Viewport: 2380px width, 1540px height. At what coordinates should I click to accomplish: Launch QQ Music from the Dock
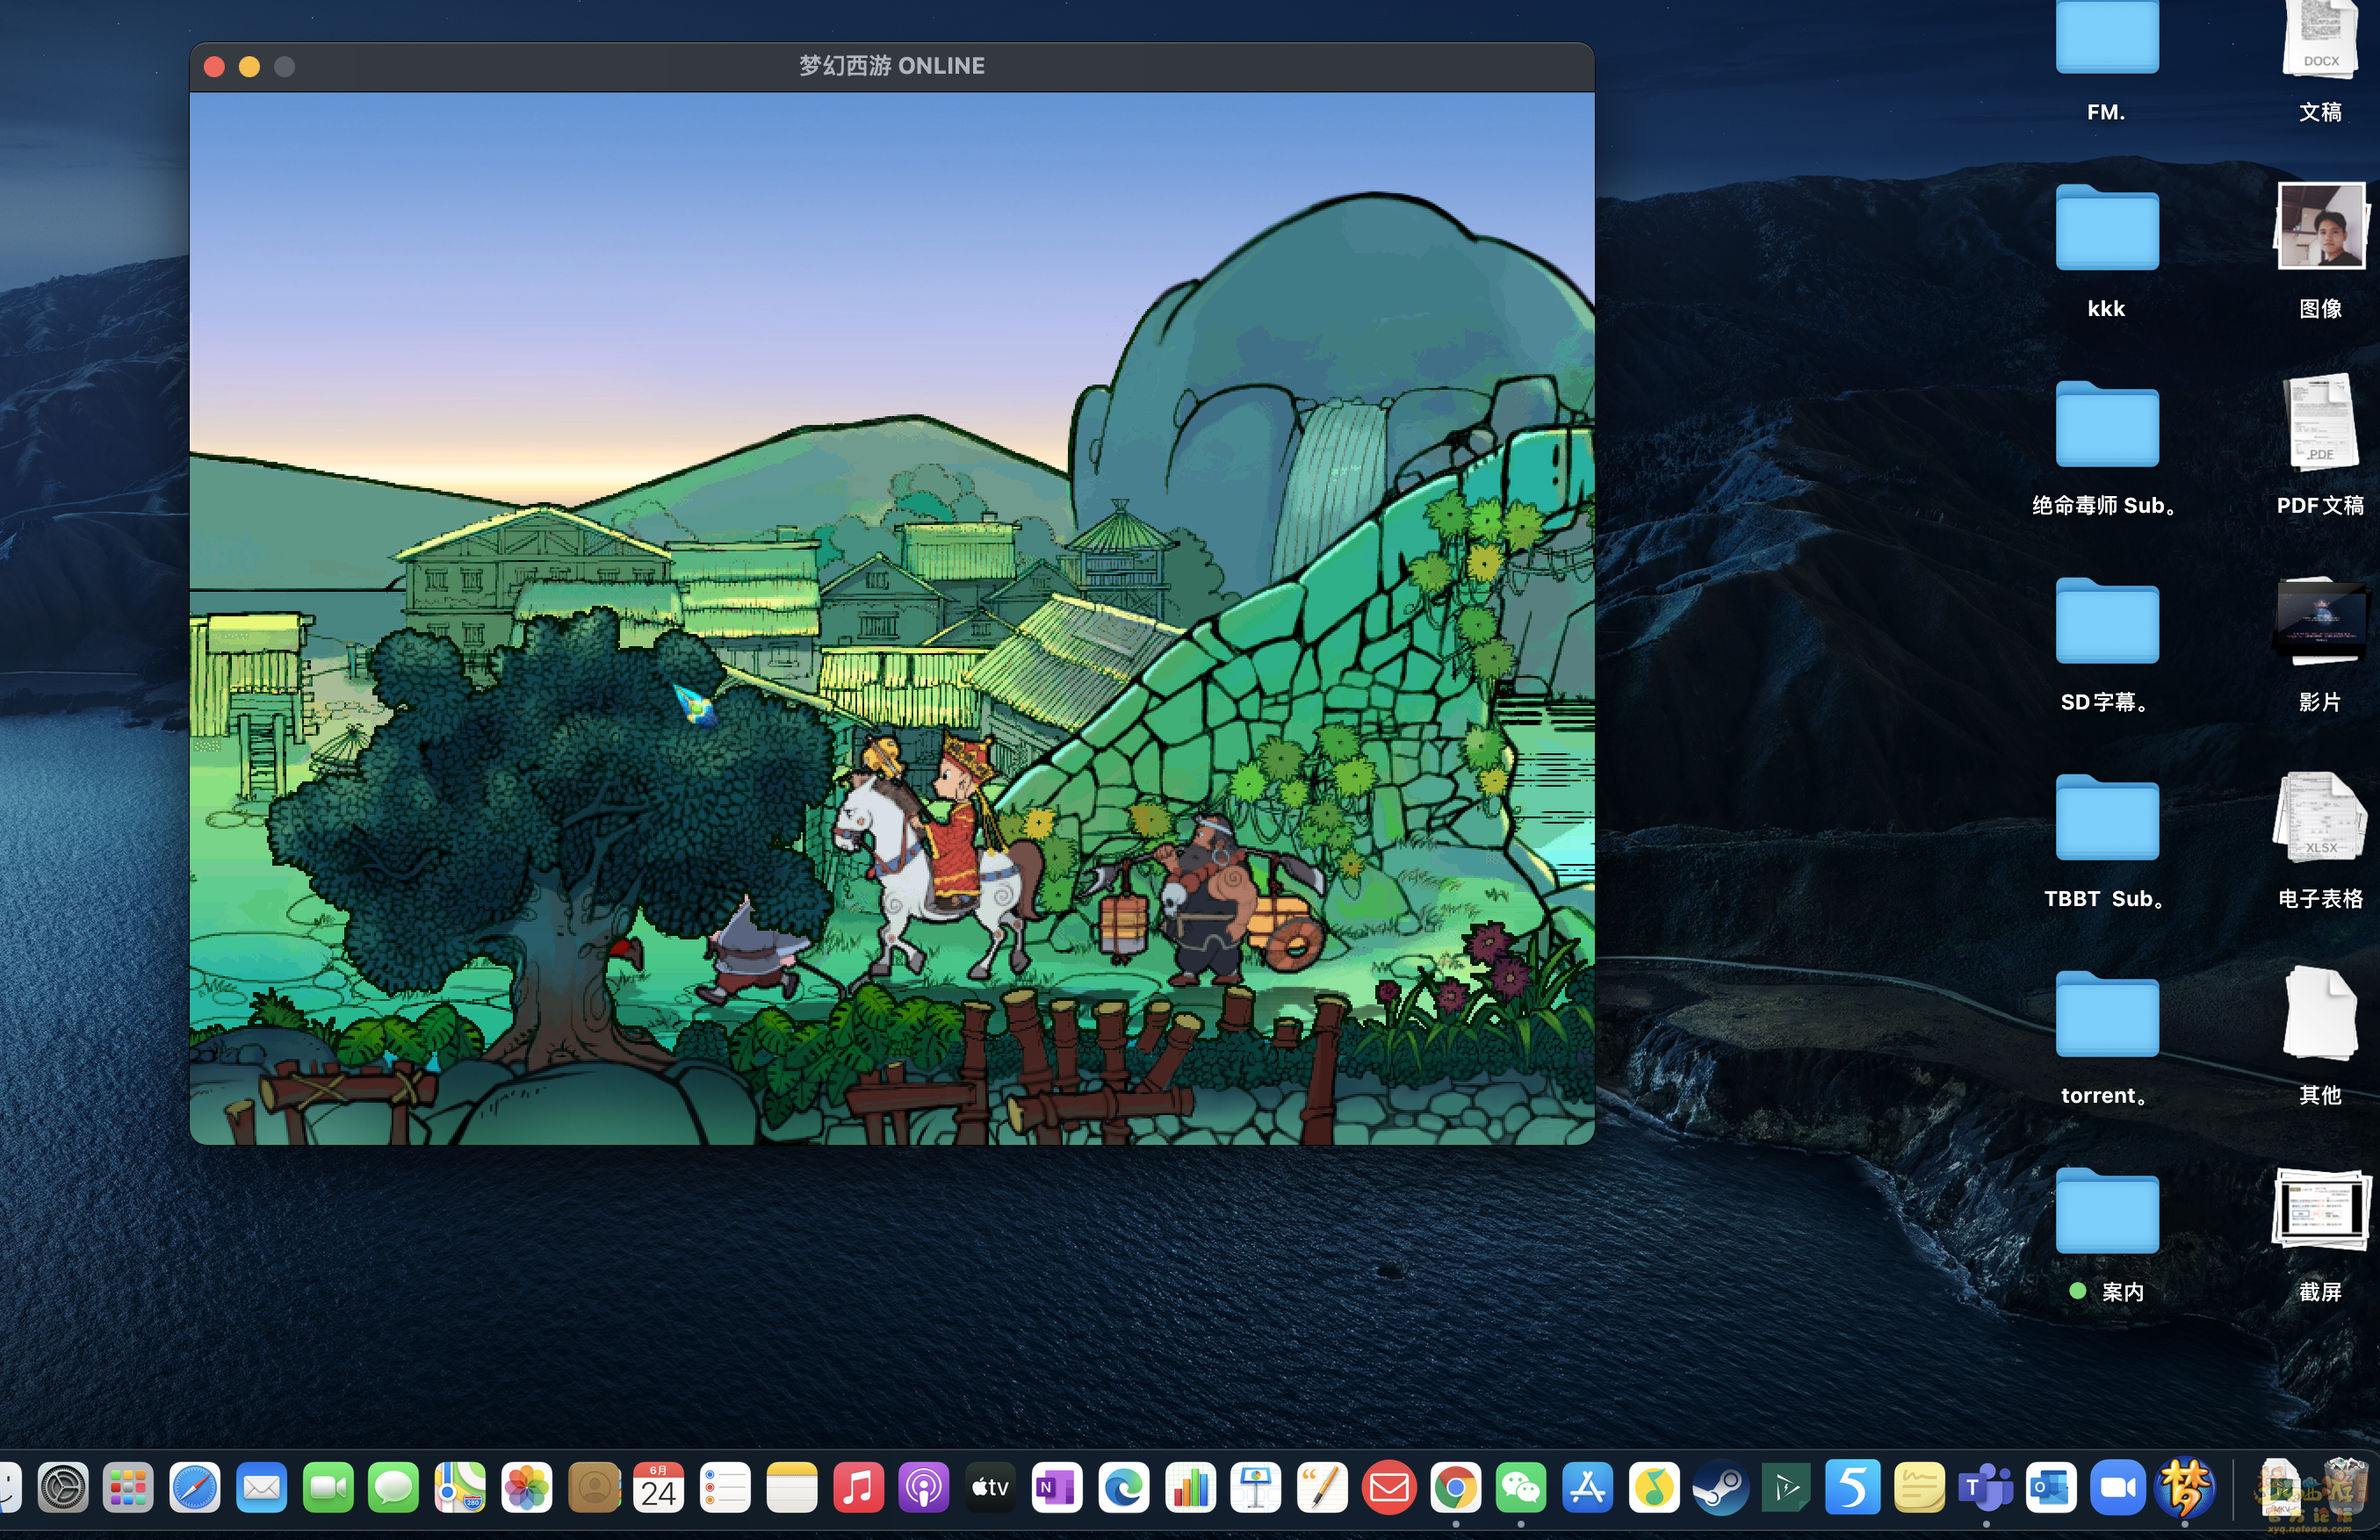[1654, 1488]
